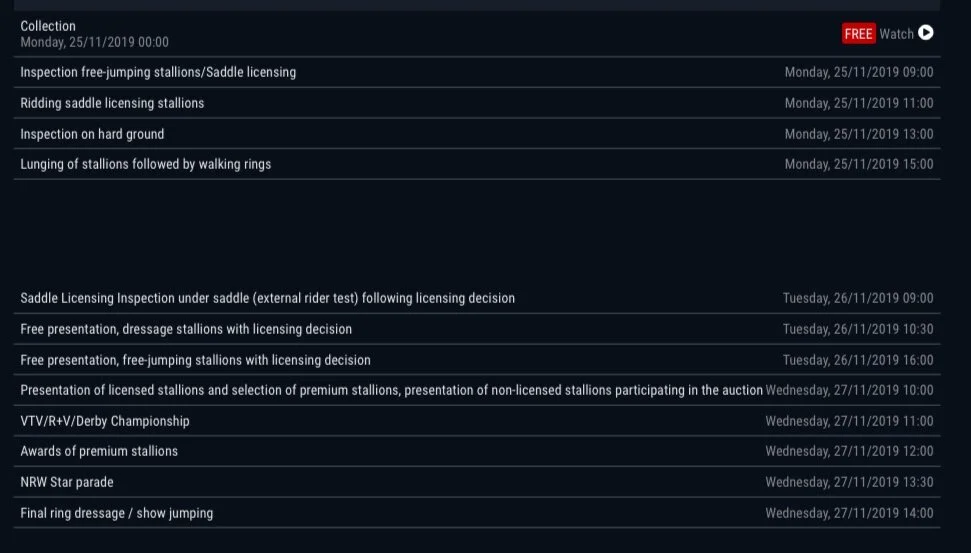This screenshot has width=971, height=553.
Task: Select NRW Star parade entry
Action: [477, 482]
